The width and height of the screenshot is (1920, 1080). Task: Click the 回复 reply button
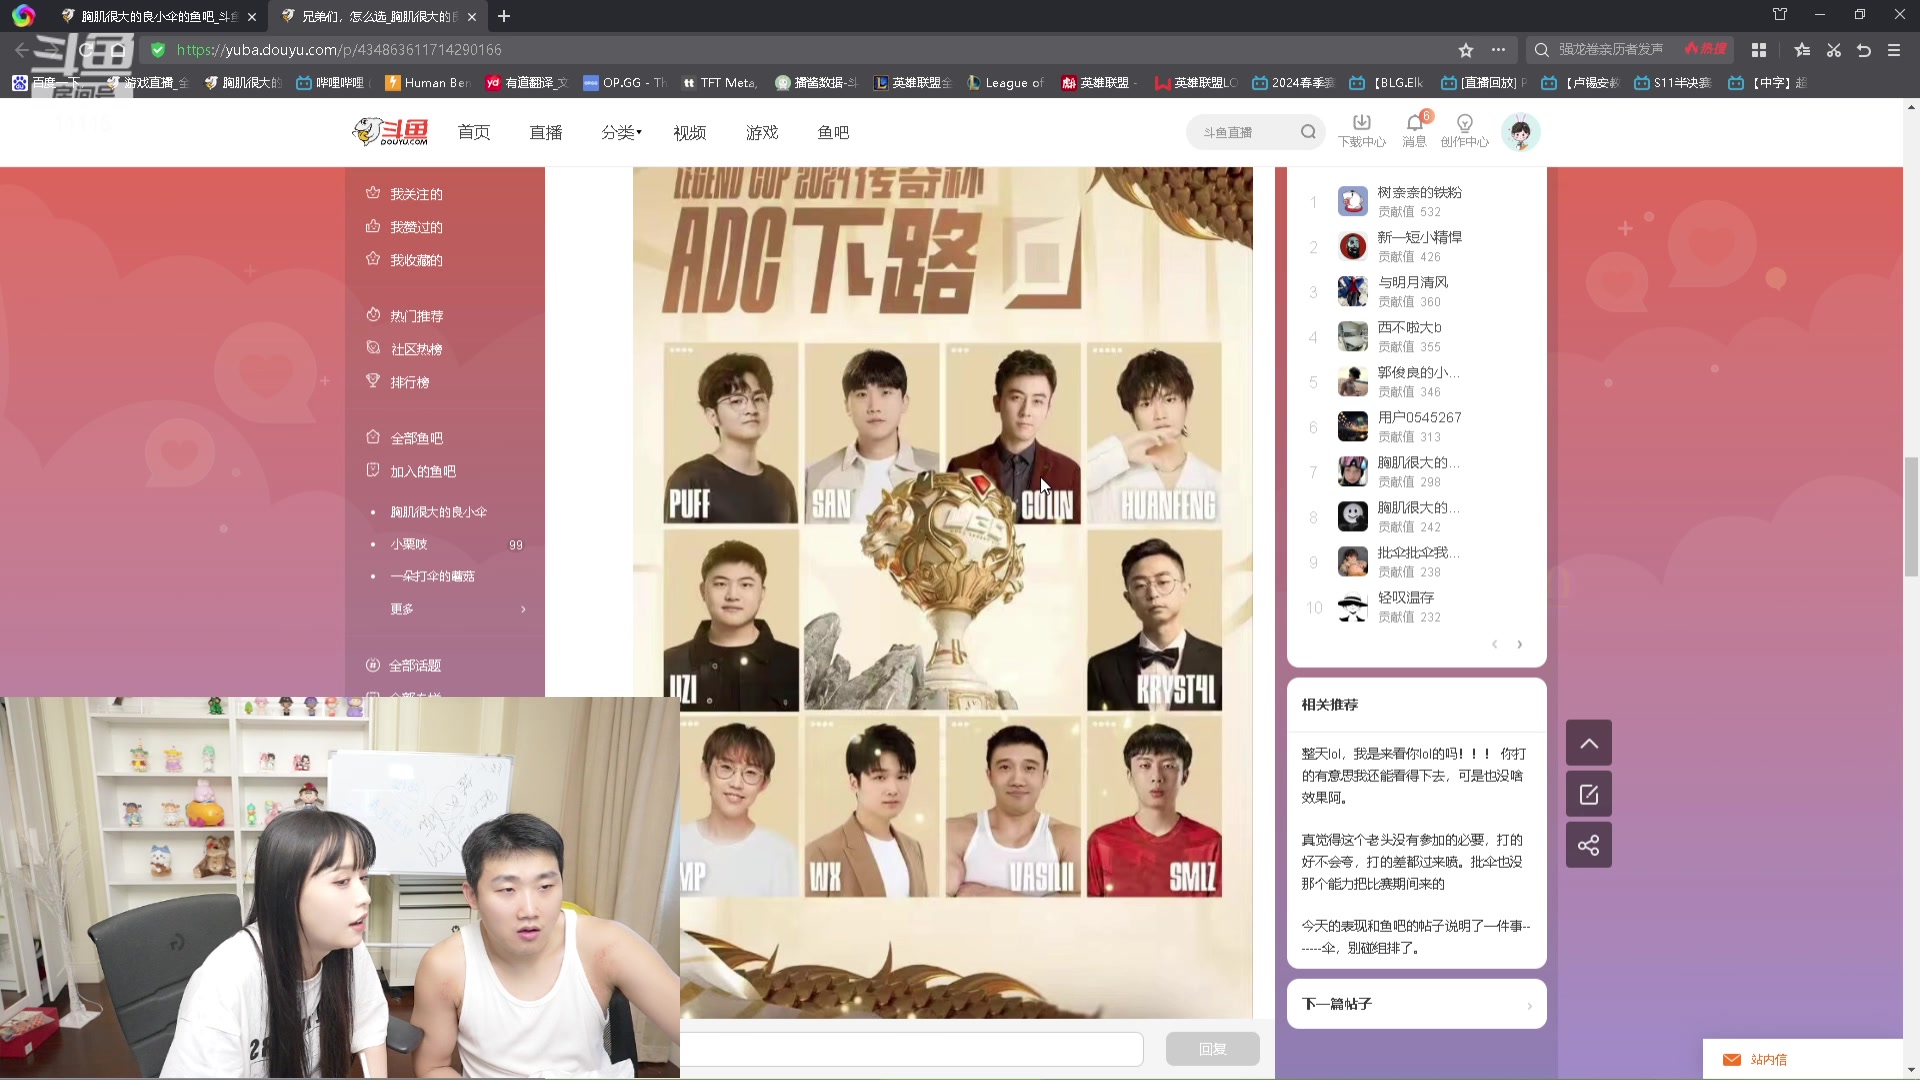pos(1213,1049)
